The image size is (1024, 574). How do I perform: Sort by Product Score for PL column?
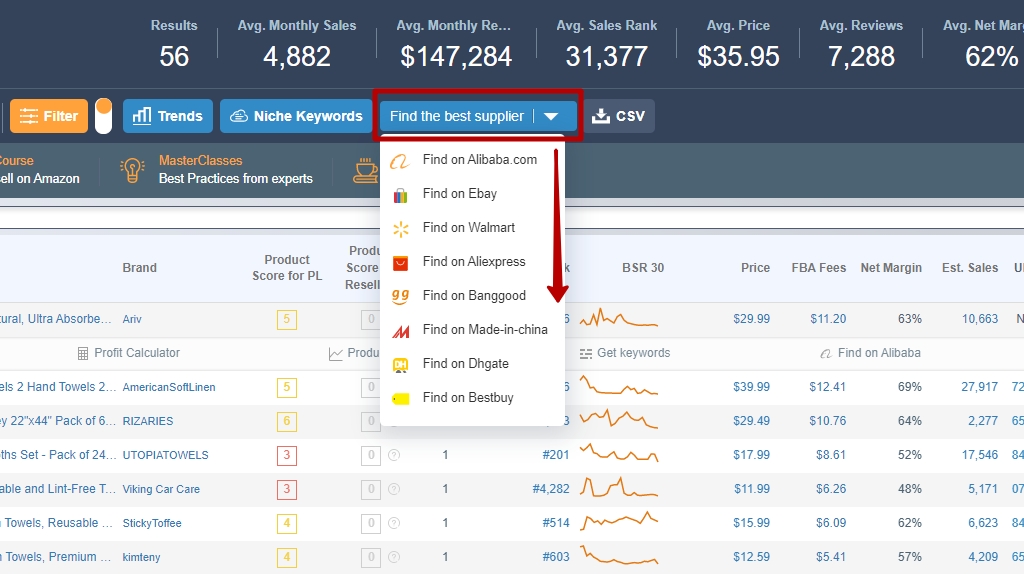coord(287,268)
